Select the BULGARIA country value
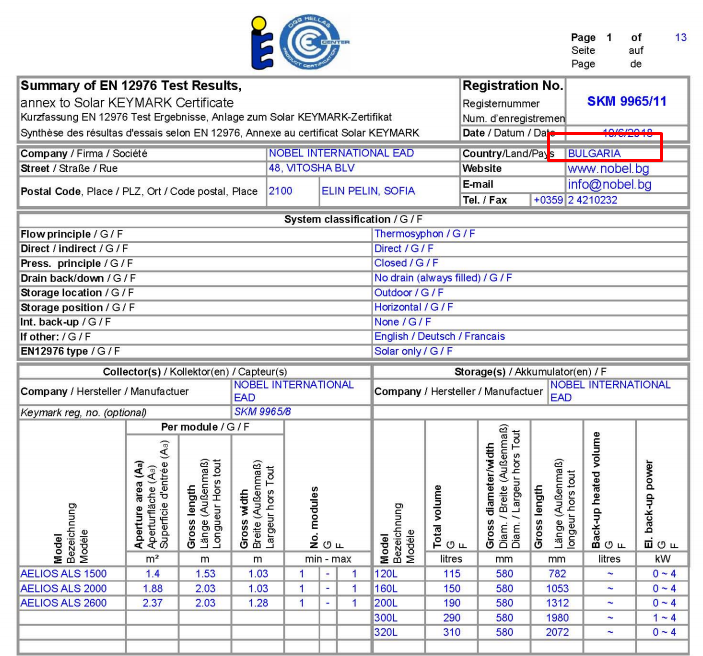The width and height of the screenshot is (703, 656). coord(594,153)
